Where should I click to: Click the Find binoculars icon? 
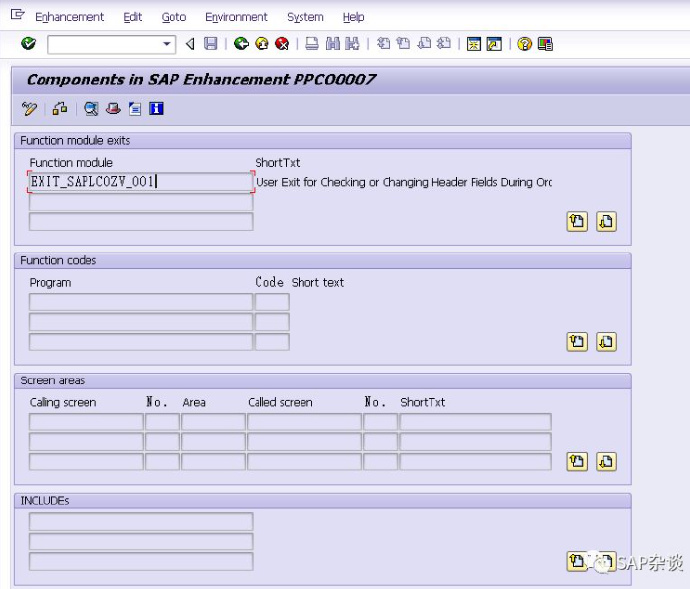pos(333,44)
